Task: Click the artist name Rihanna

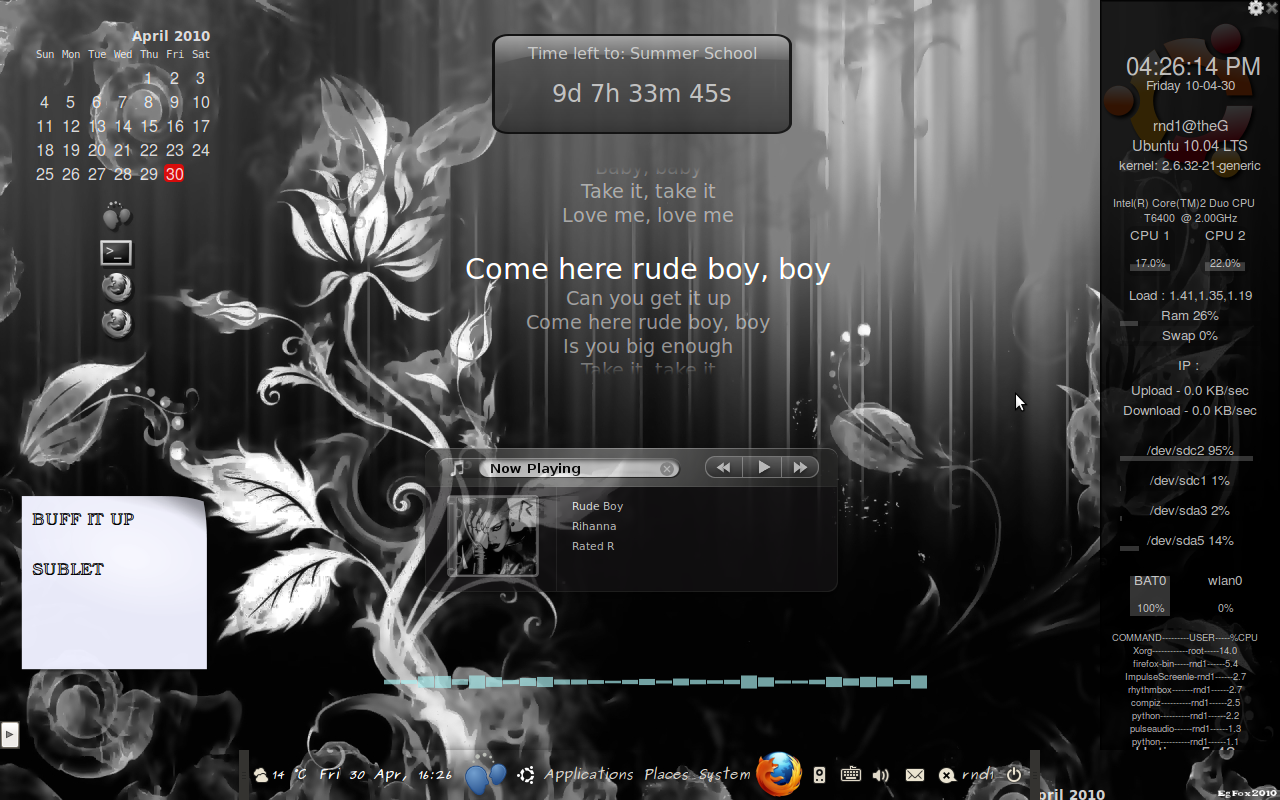Action: [594, 526]
